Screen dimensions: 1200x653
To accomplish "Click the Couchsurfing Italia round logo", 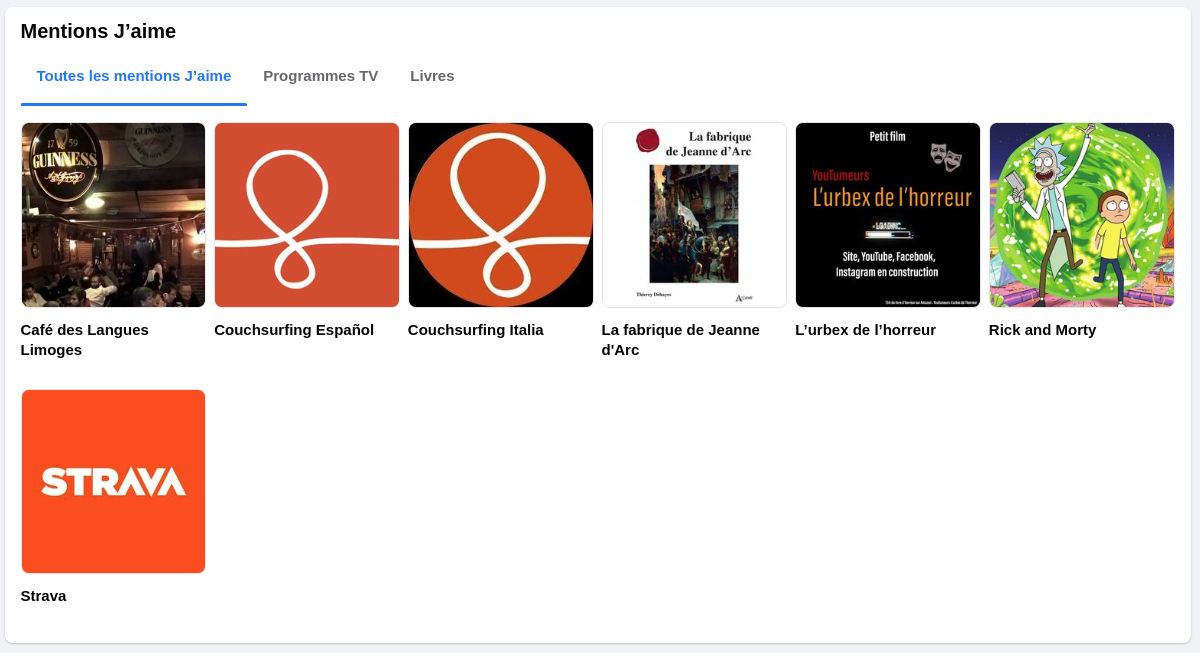I will pyautogui.click(x=501, y=215).
